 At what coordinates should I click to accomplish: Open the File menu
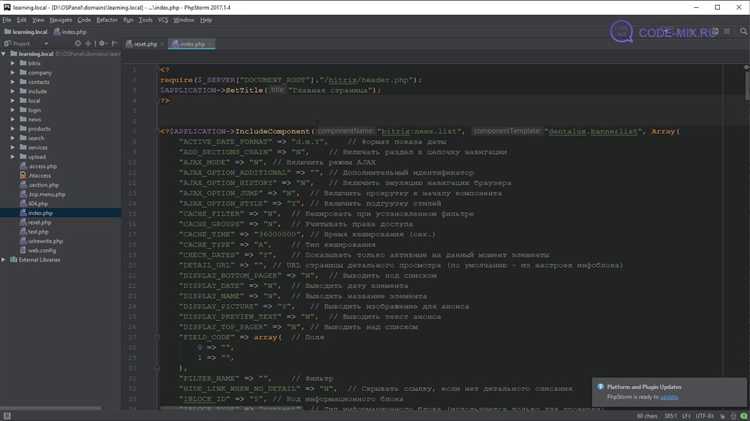(x=7, y=20)
